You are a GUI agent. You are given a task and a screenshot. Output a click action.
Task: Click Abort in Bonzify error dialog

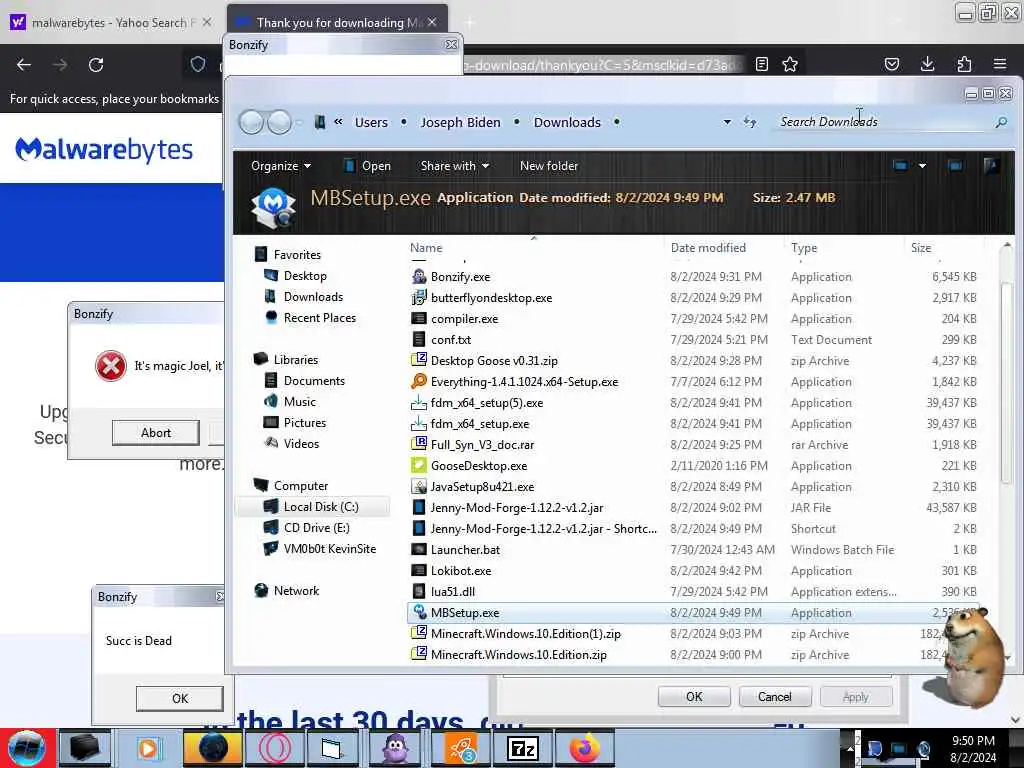coord(155,432)
